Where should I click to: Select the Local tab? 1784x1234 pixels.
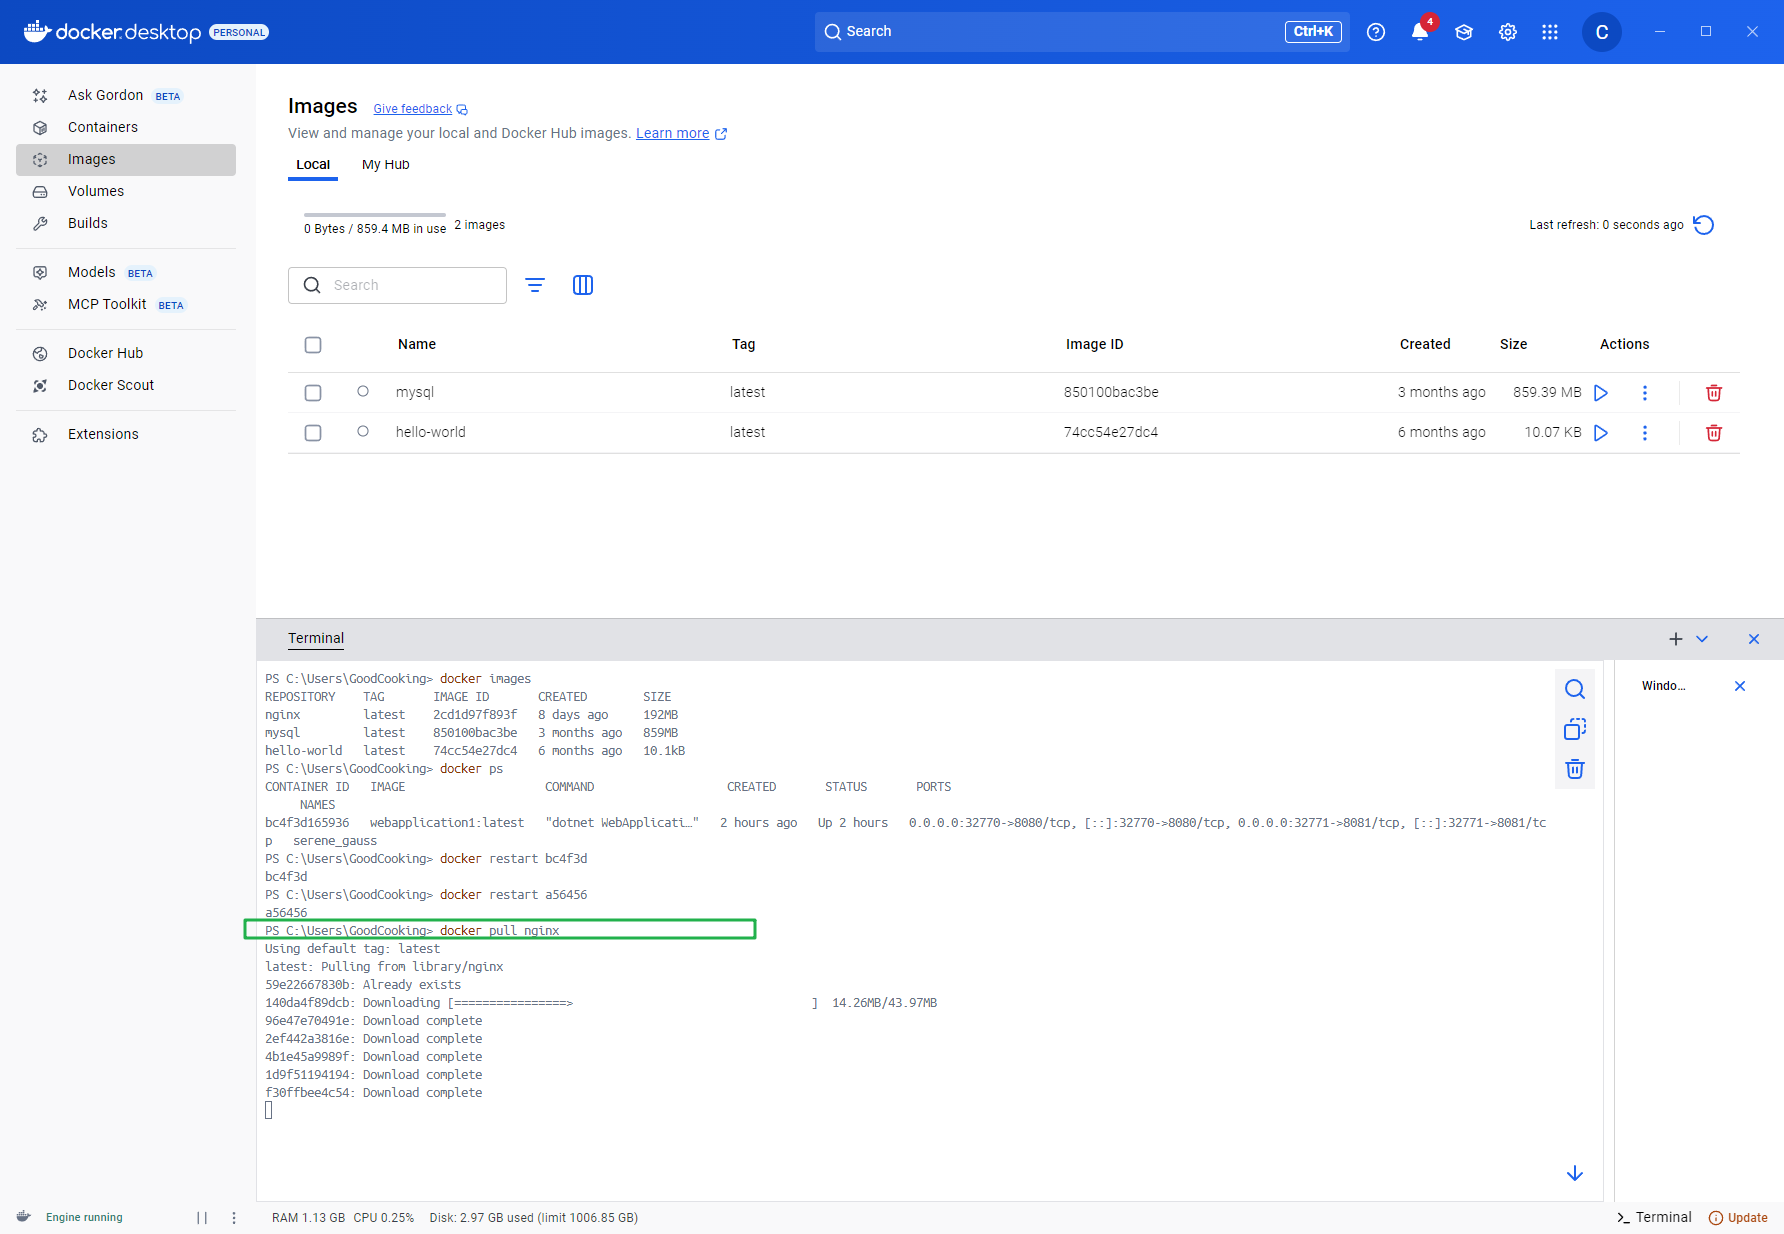point(313,164)
